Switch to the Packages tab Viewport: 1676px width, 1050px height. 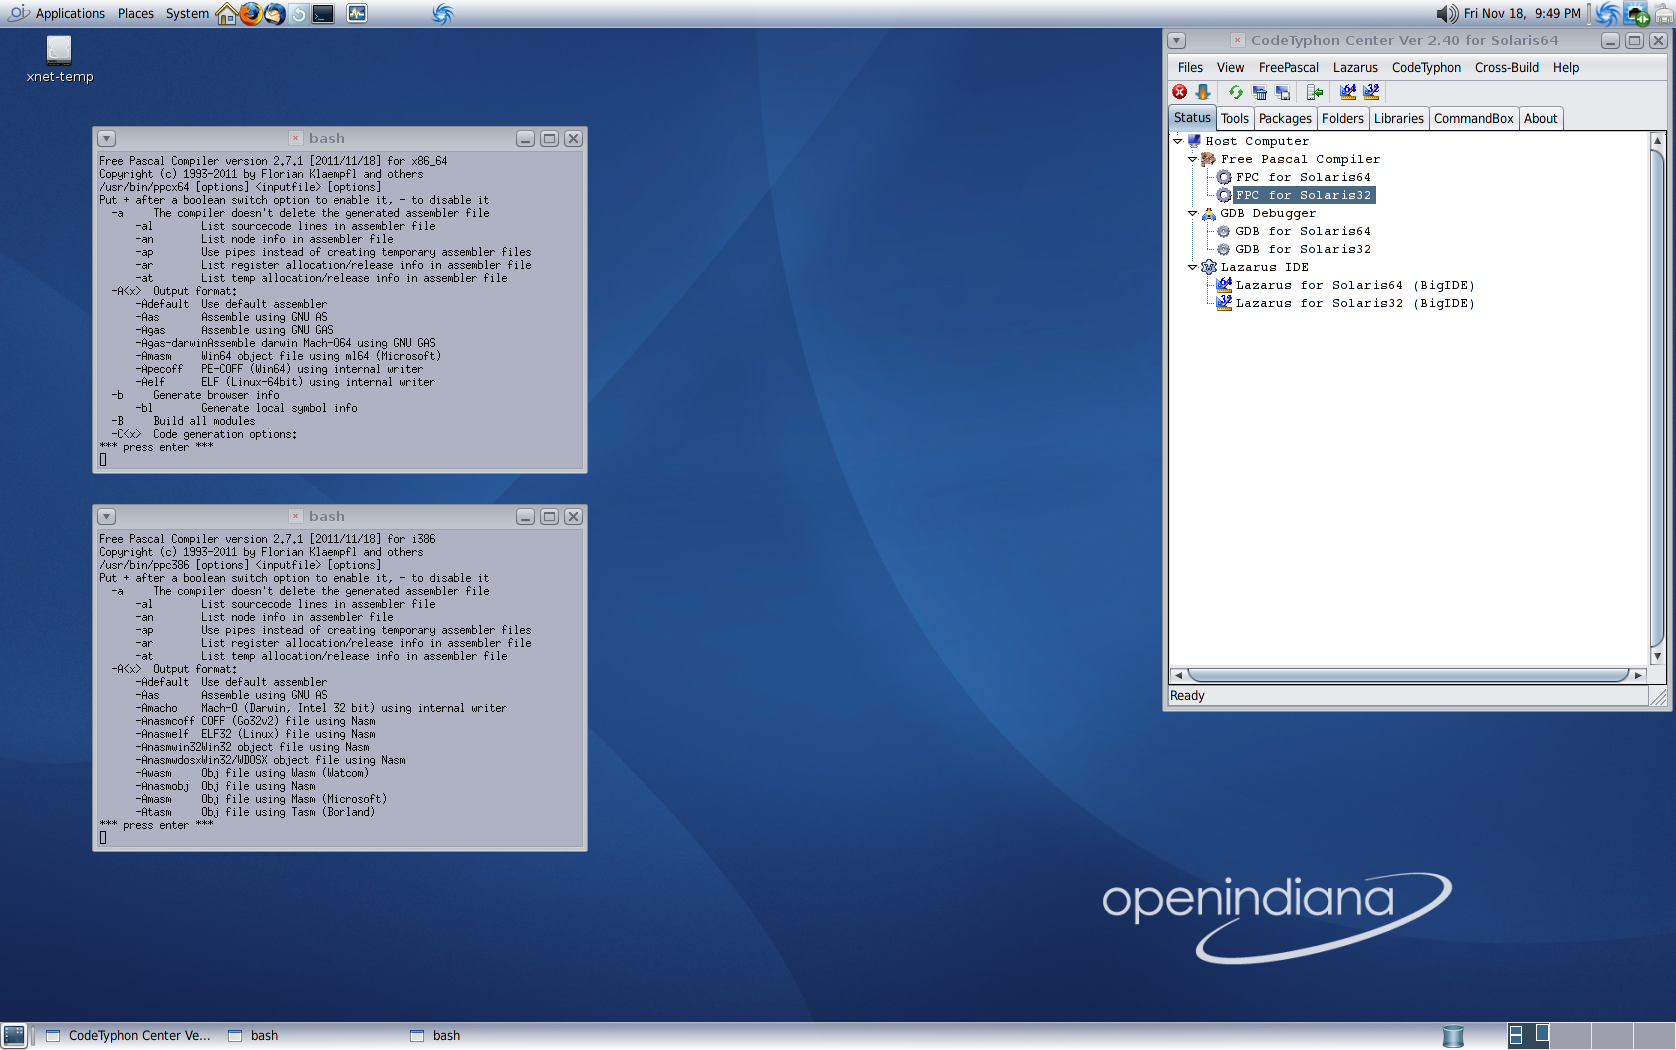(x=1285, y=119)
